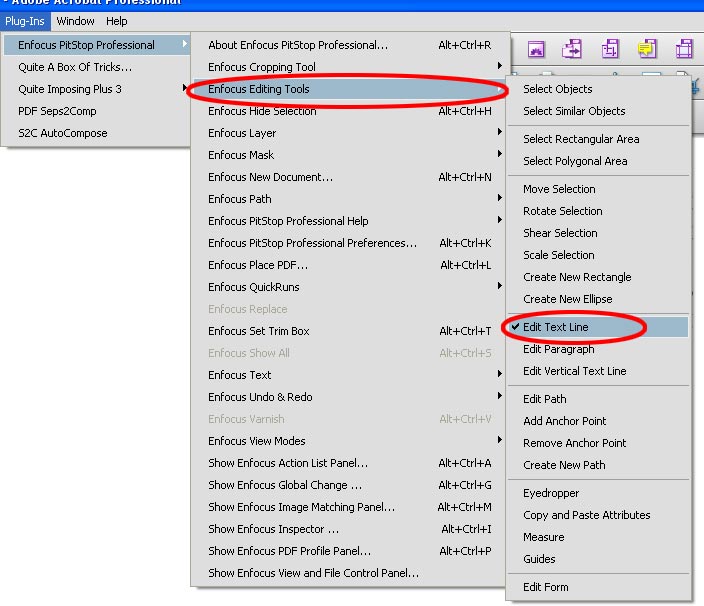
Task: Open the Plug-Ins menu
Action: point(25,21)
